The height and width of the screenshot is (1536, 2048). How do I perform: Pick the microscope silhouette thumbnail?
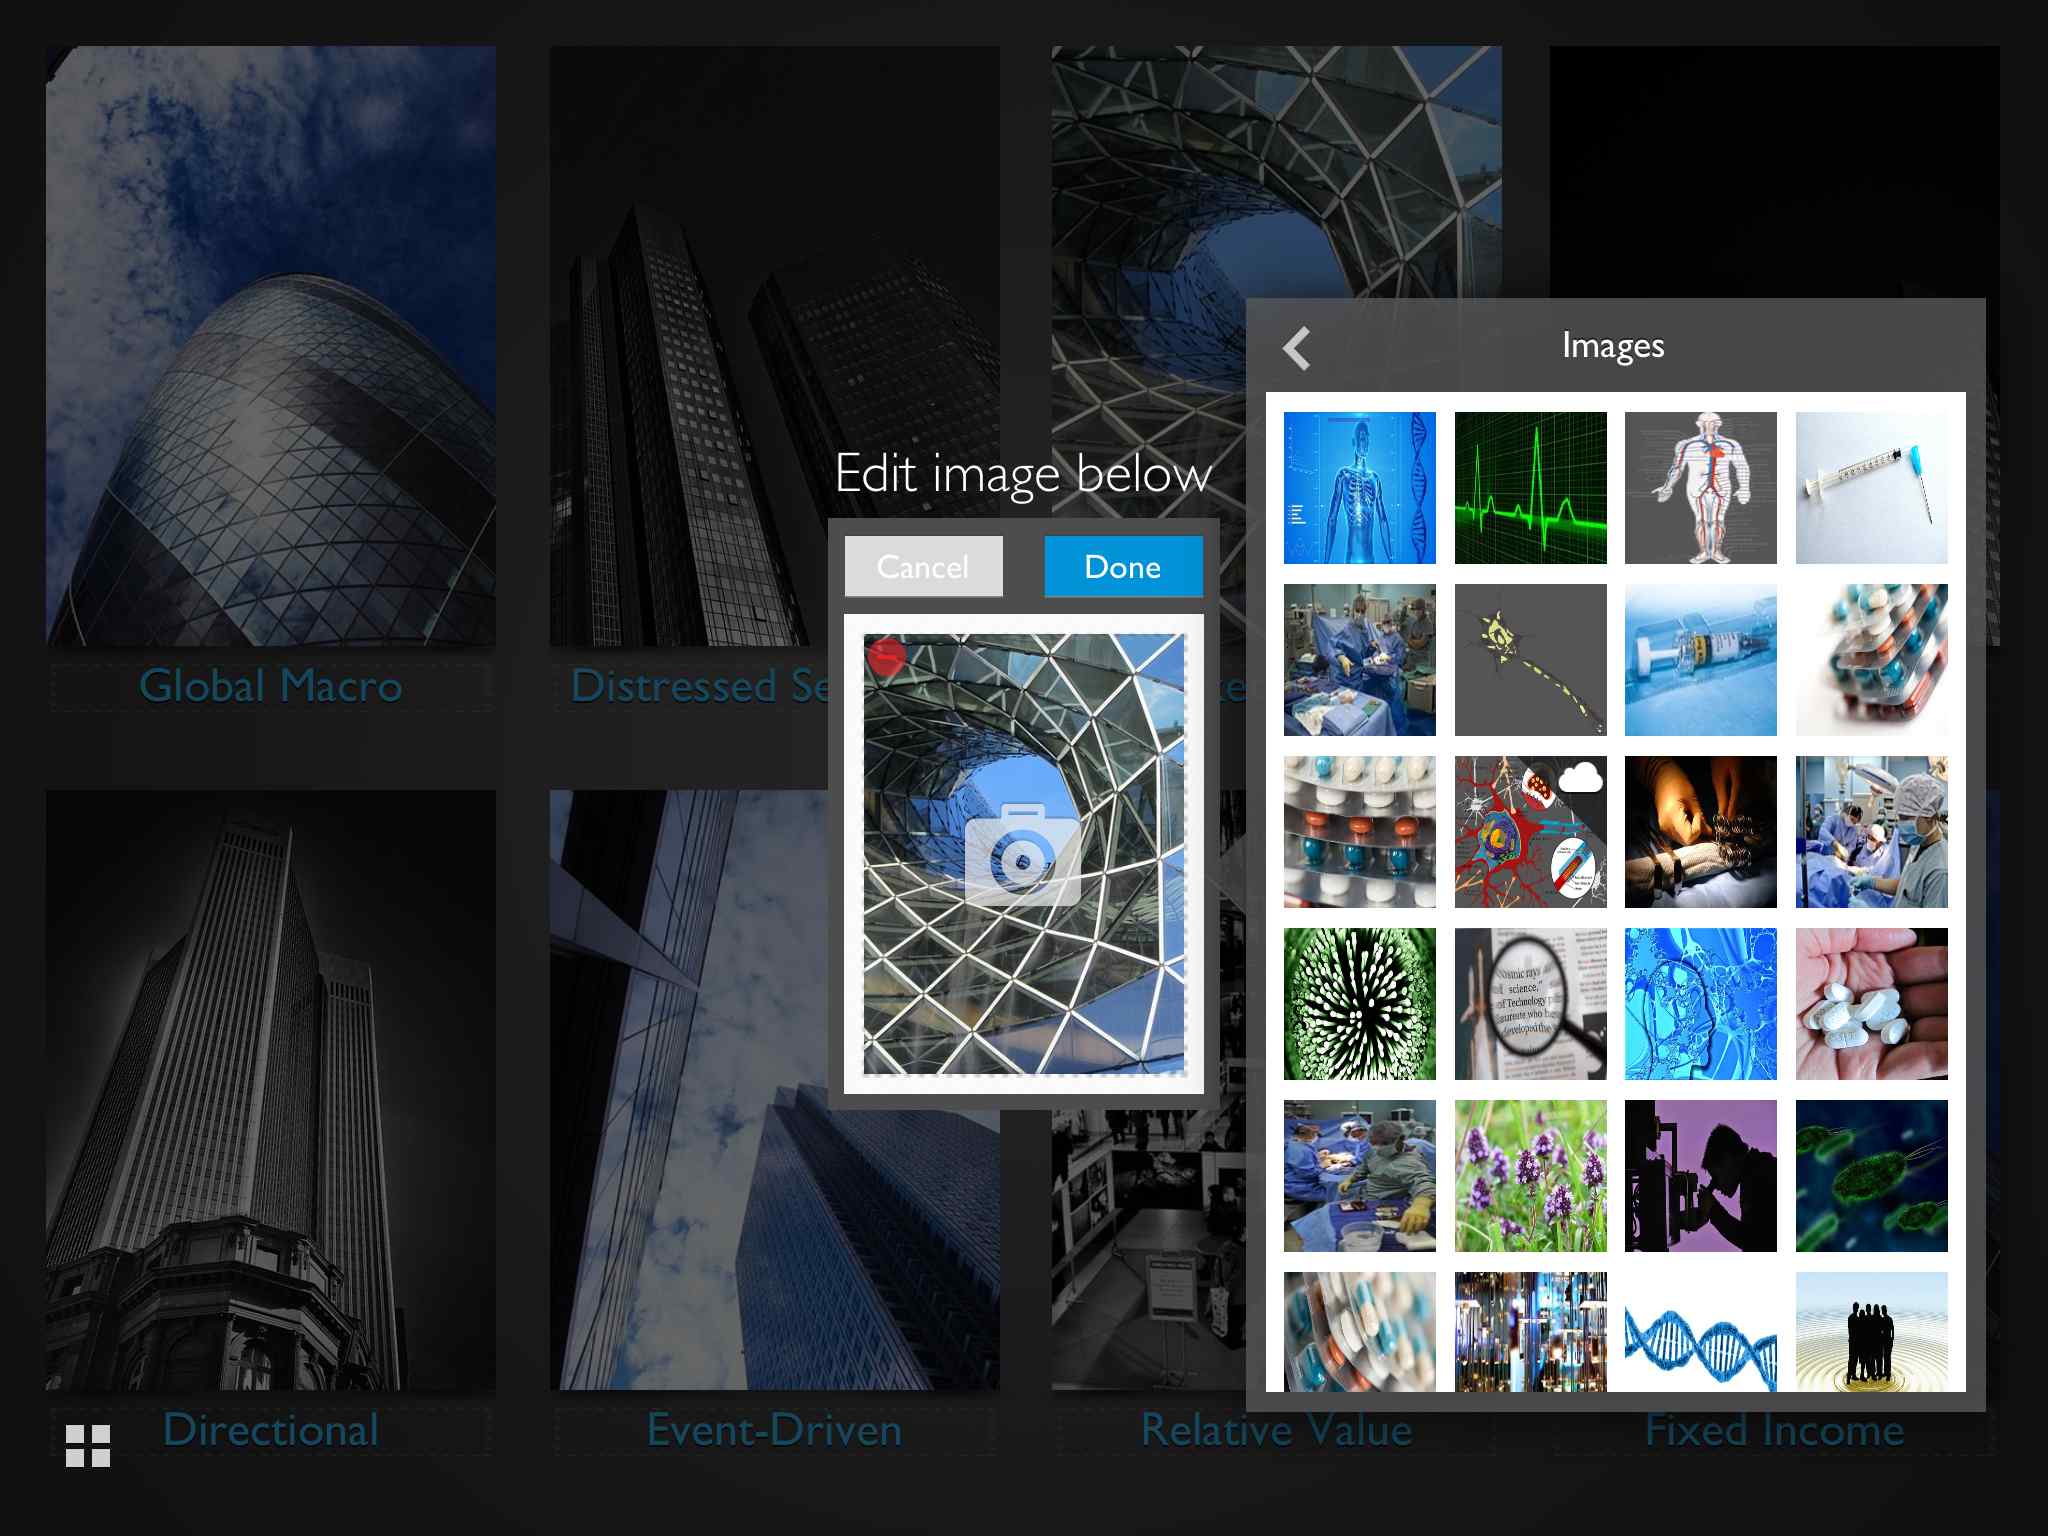pyautogui.click(x=1700, y=1176)
